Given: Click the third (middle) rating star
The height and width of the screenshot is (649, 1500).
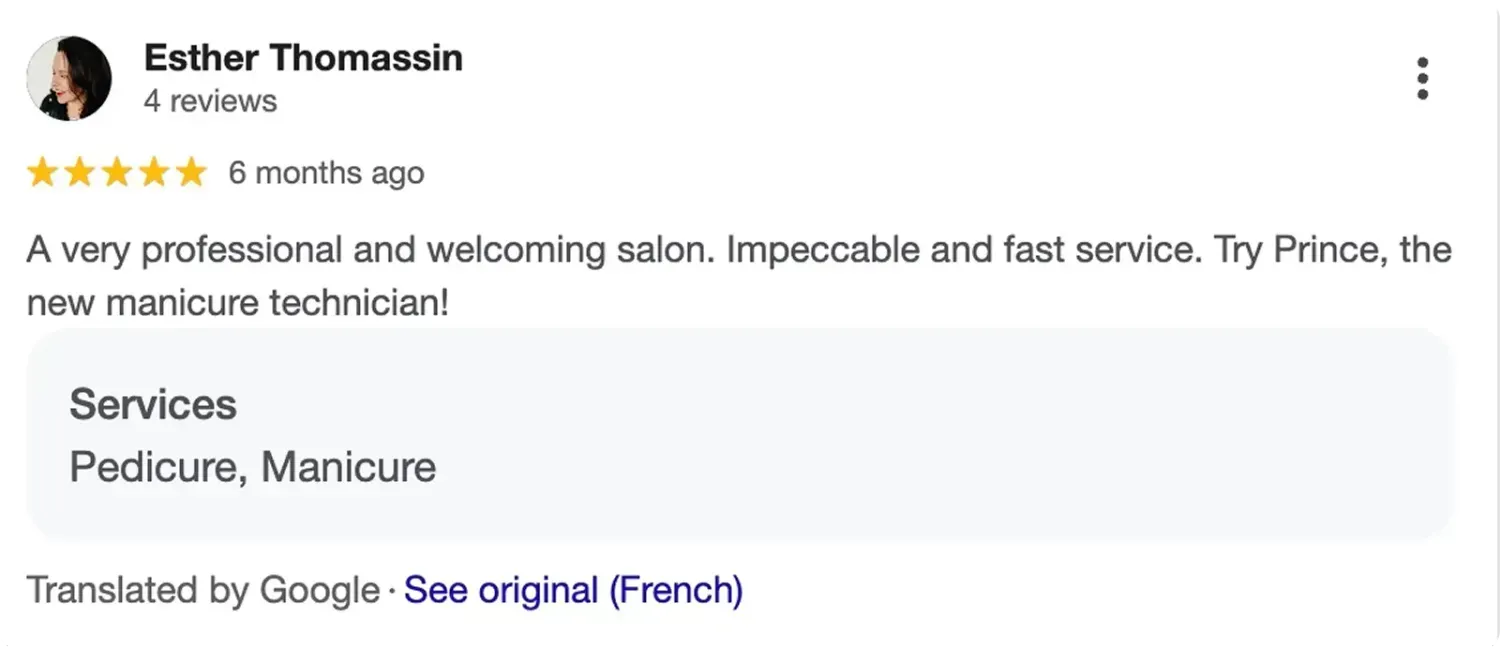Looking at the screenshot, I should pos(116,173).
